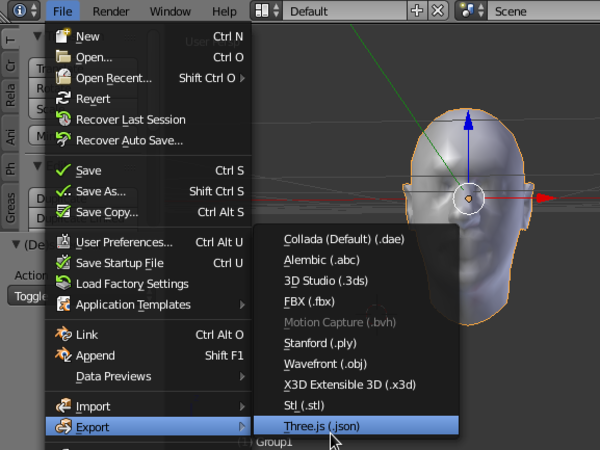Viewport: 600px width, 450px height.
Task: Click the Blender info editor type icon
Action: [x=17, y=11]
